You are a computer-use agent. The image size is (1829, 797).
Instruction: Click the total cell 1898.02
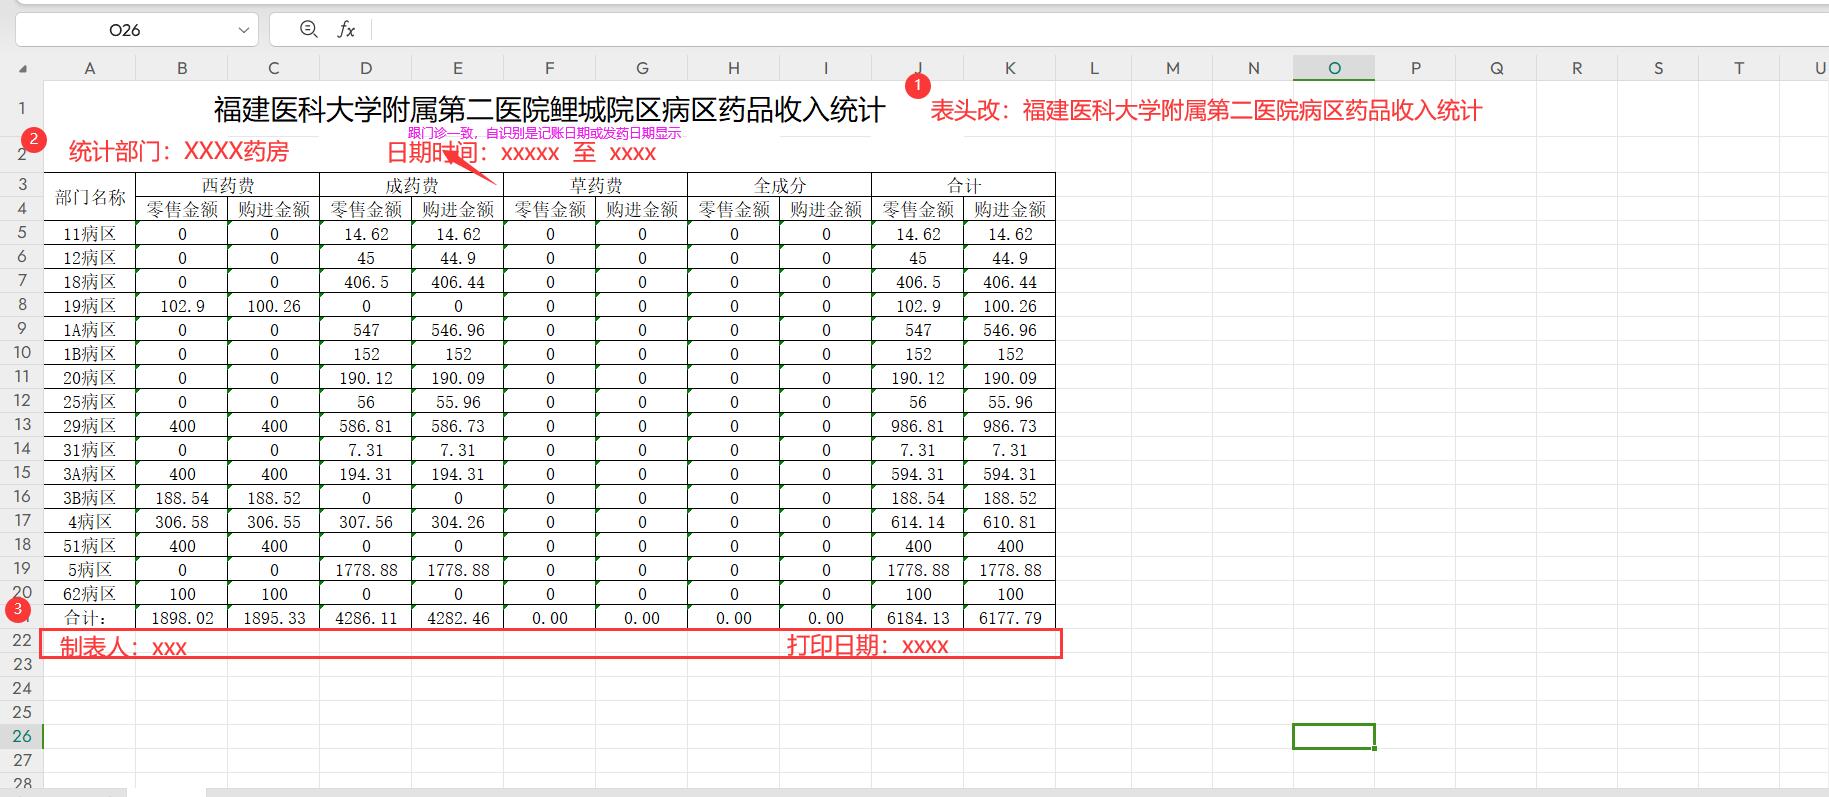click(x=182, y=618)
